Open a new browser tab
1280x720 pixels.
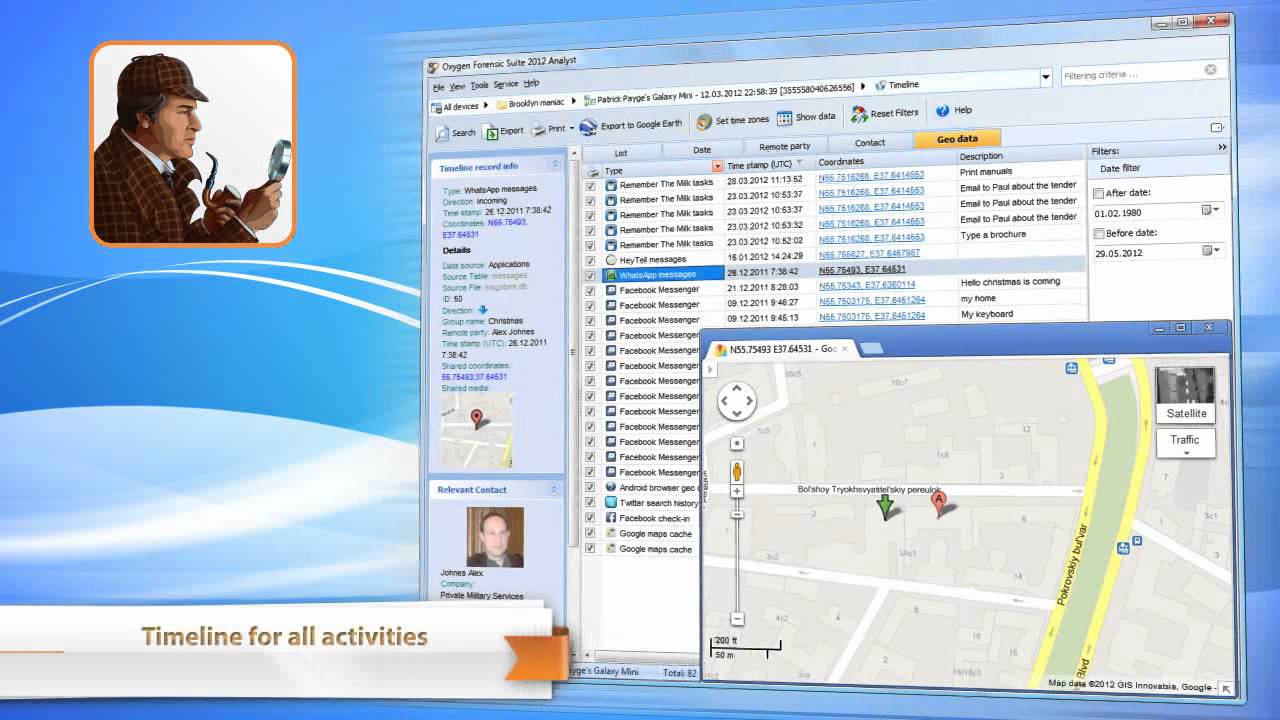(x=872, y=348)
